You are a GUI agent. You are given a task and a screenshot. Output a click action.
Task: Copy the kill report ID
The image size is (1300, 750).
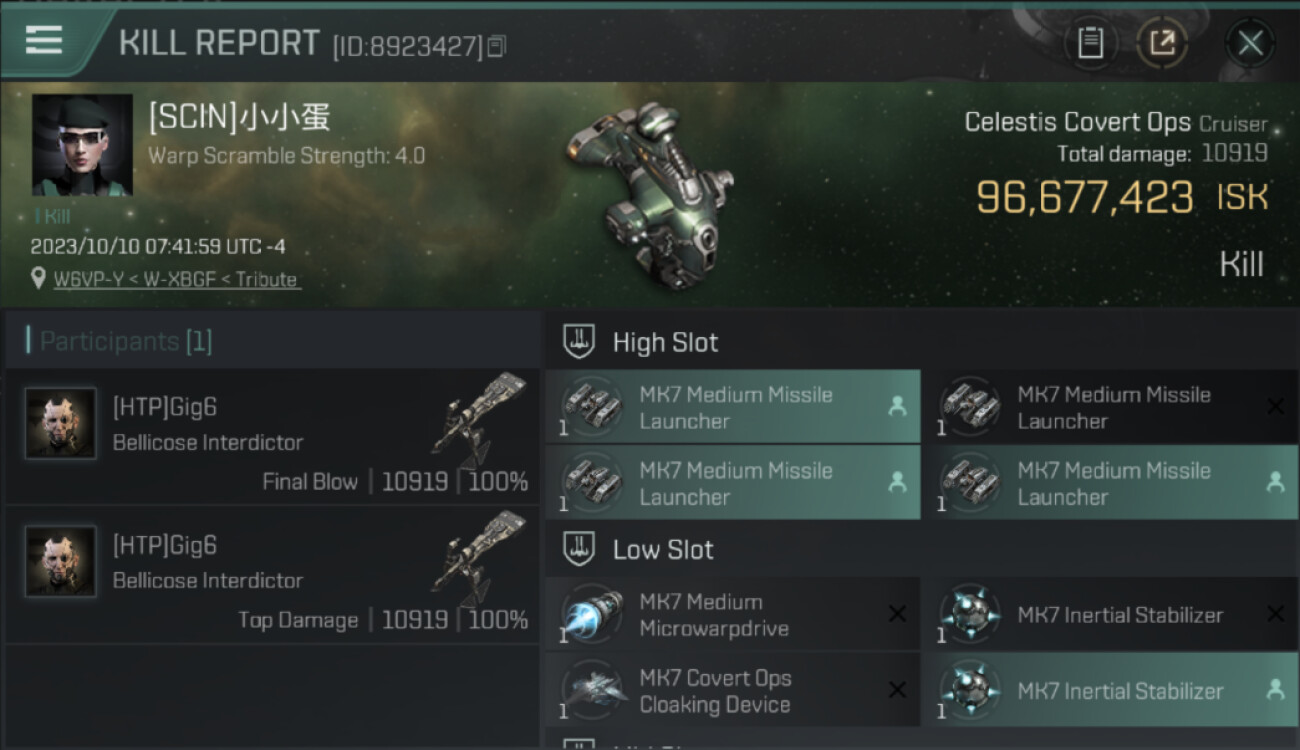497,45
